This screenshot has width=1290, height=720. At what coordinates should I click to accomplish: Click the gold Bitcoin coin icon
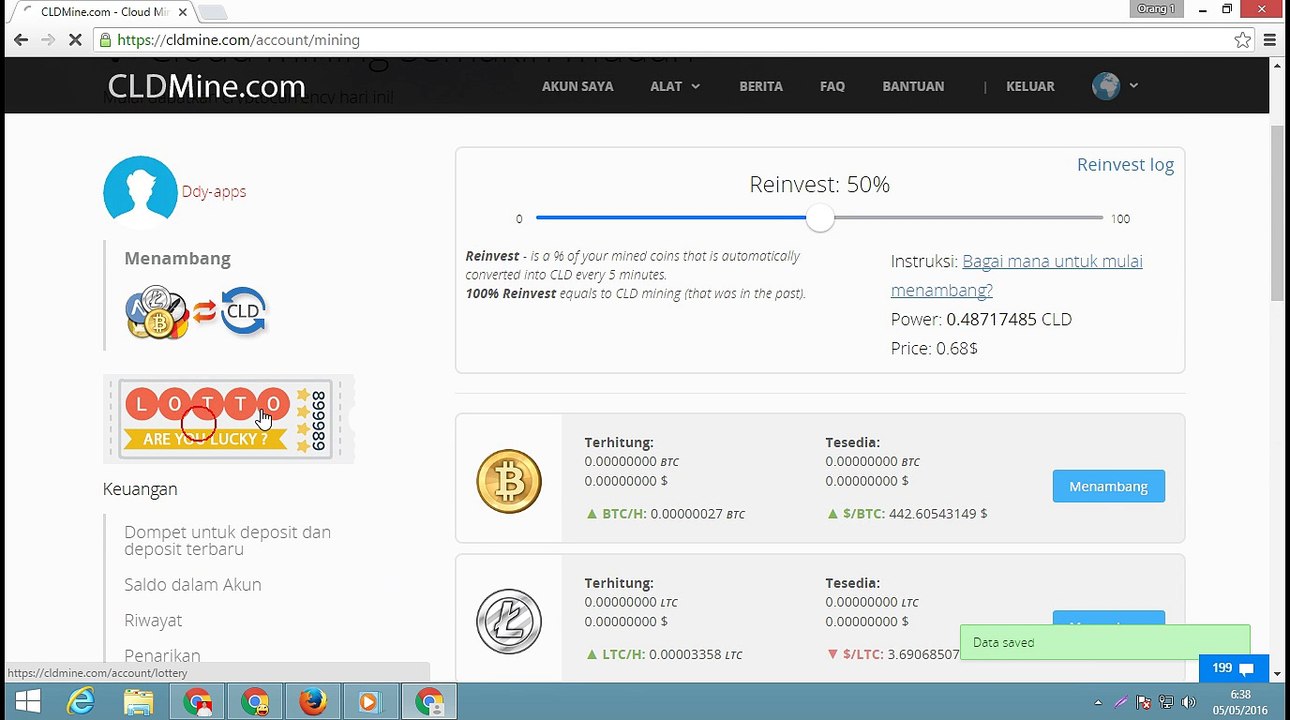(x=509, y=481)
